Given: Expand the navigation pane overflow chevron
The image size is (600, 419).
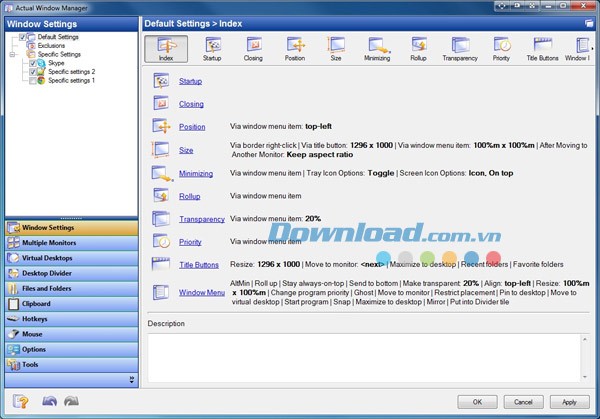Looking at the screenshot, I should tap(132, 380).
